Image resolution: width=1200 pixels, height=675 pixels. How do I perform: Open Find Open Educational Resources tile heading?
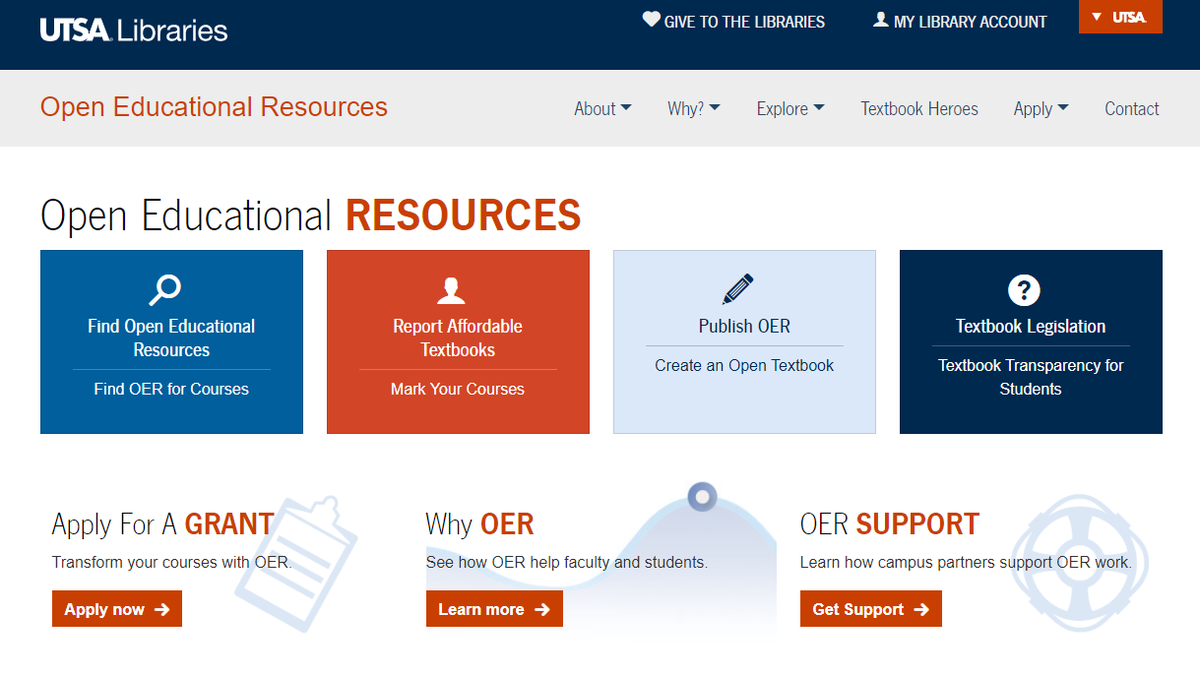171,338
